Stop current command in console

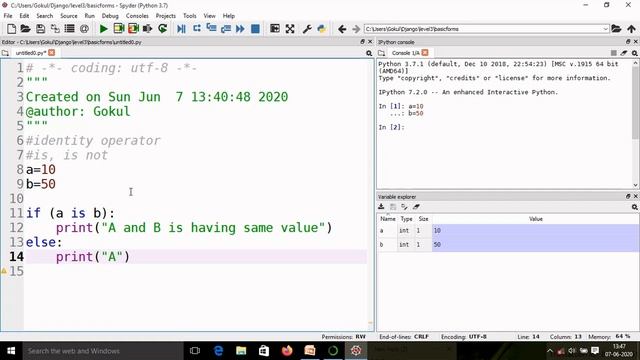613,53
